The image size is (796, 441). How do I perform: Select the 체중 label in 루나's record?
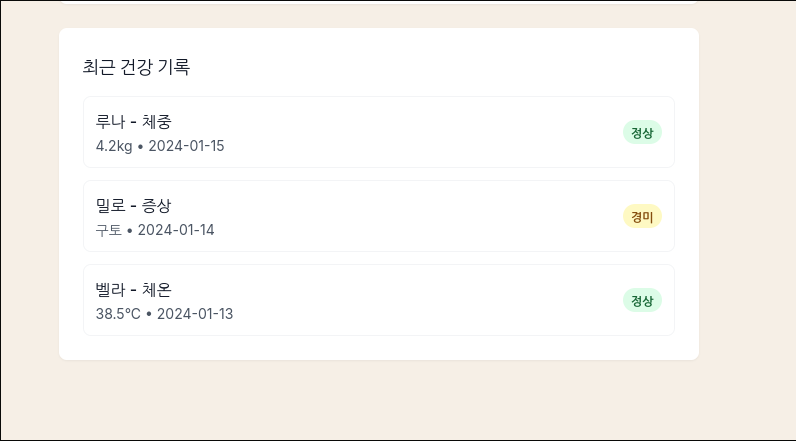pyautogui.click(x=157, y=122)
